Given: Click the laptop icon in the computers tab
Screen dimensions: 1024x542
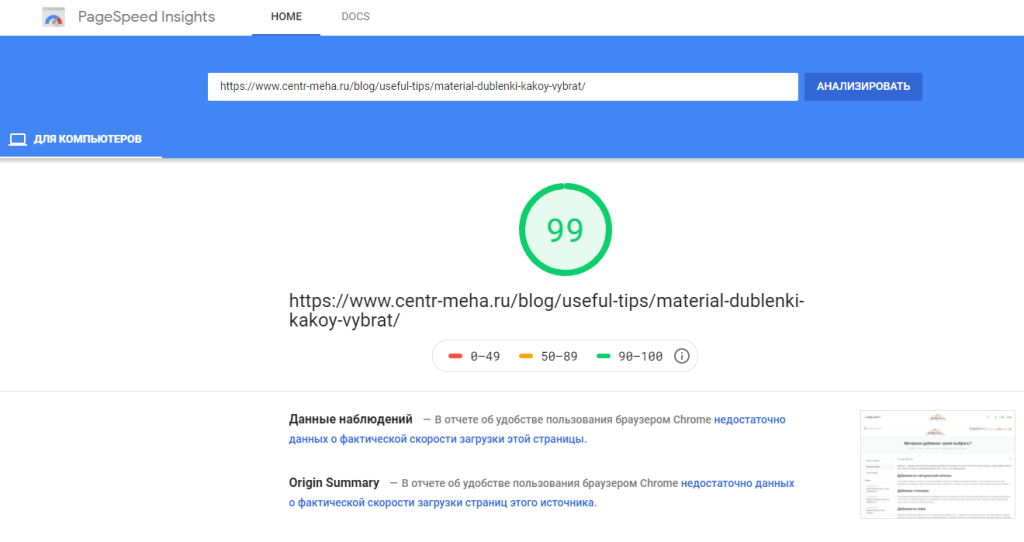Looking at the screenshot, I should (18, 139).
